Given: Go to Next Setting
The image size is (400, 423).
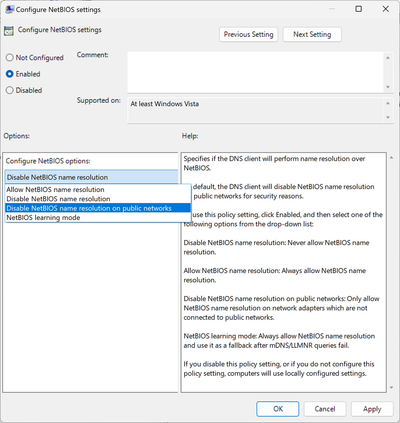Looking at the screenshot, I should pos(312,34).
